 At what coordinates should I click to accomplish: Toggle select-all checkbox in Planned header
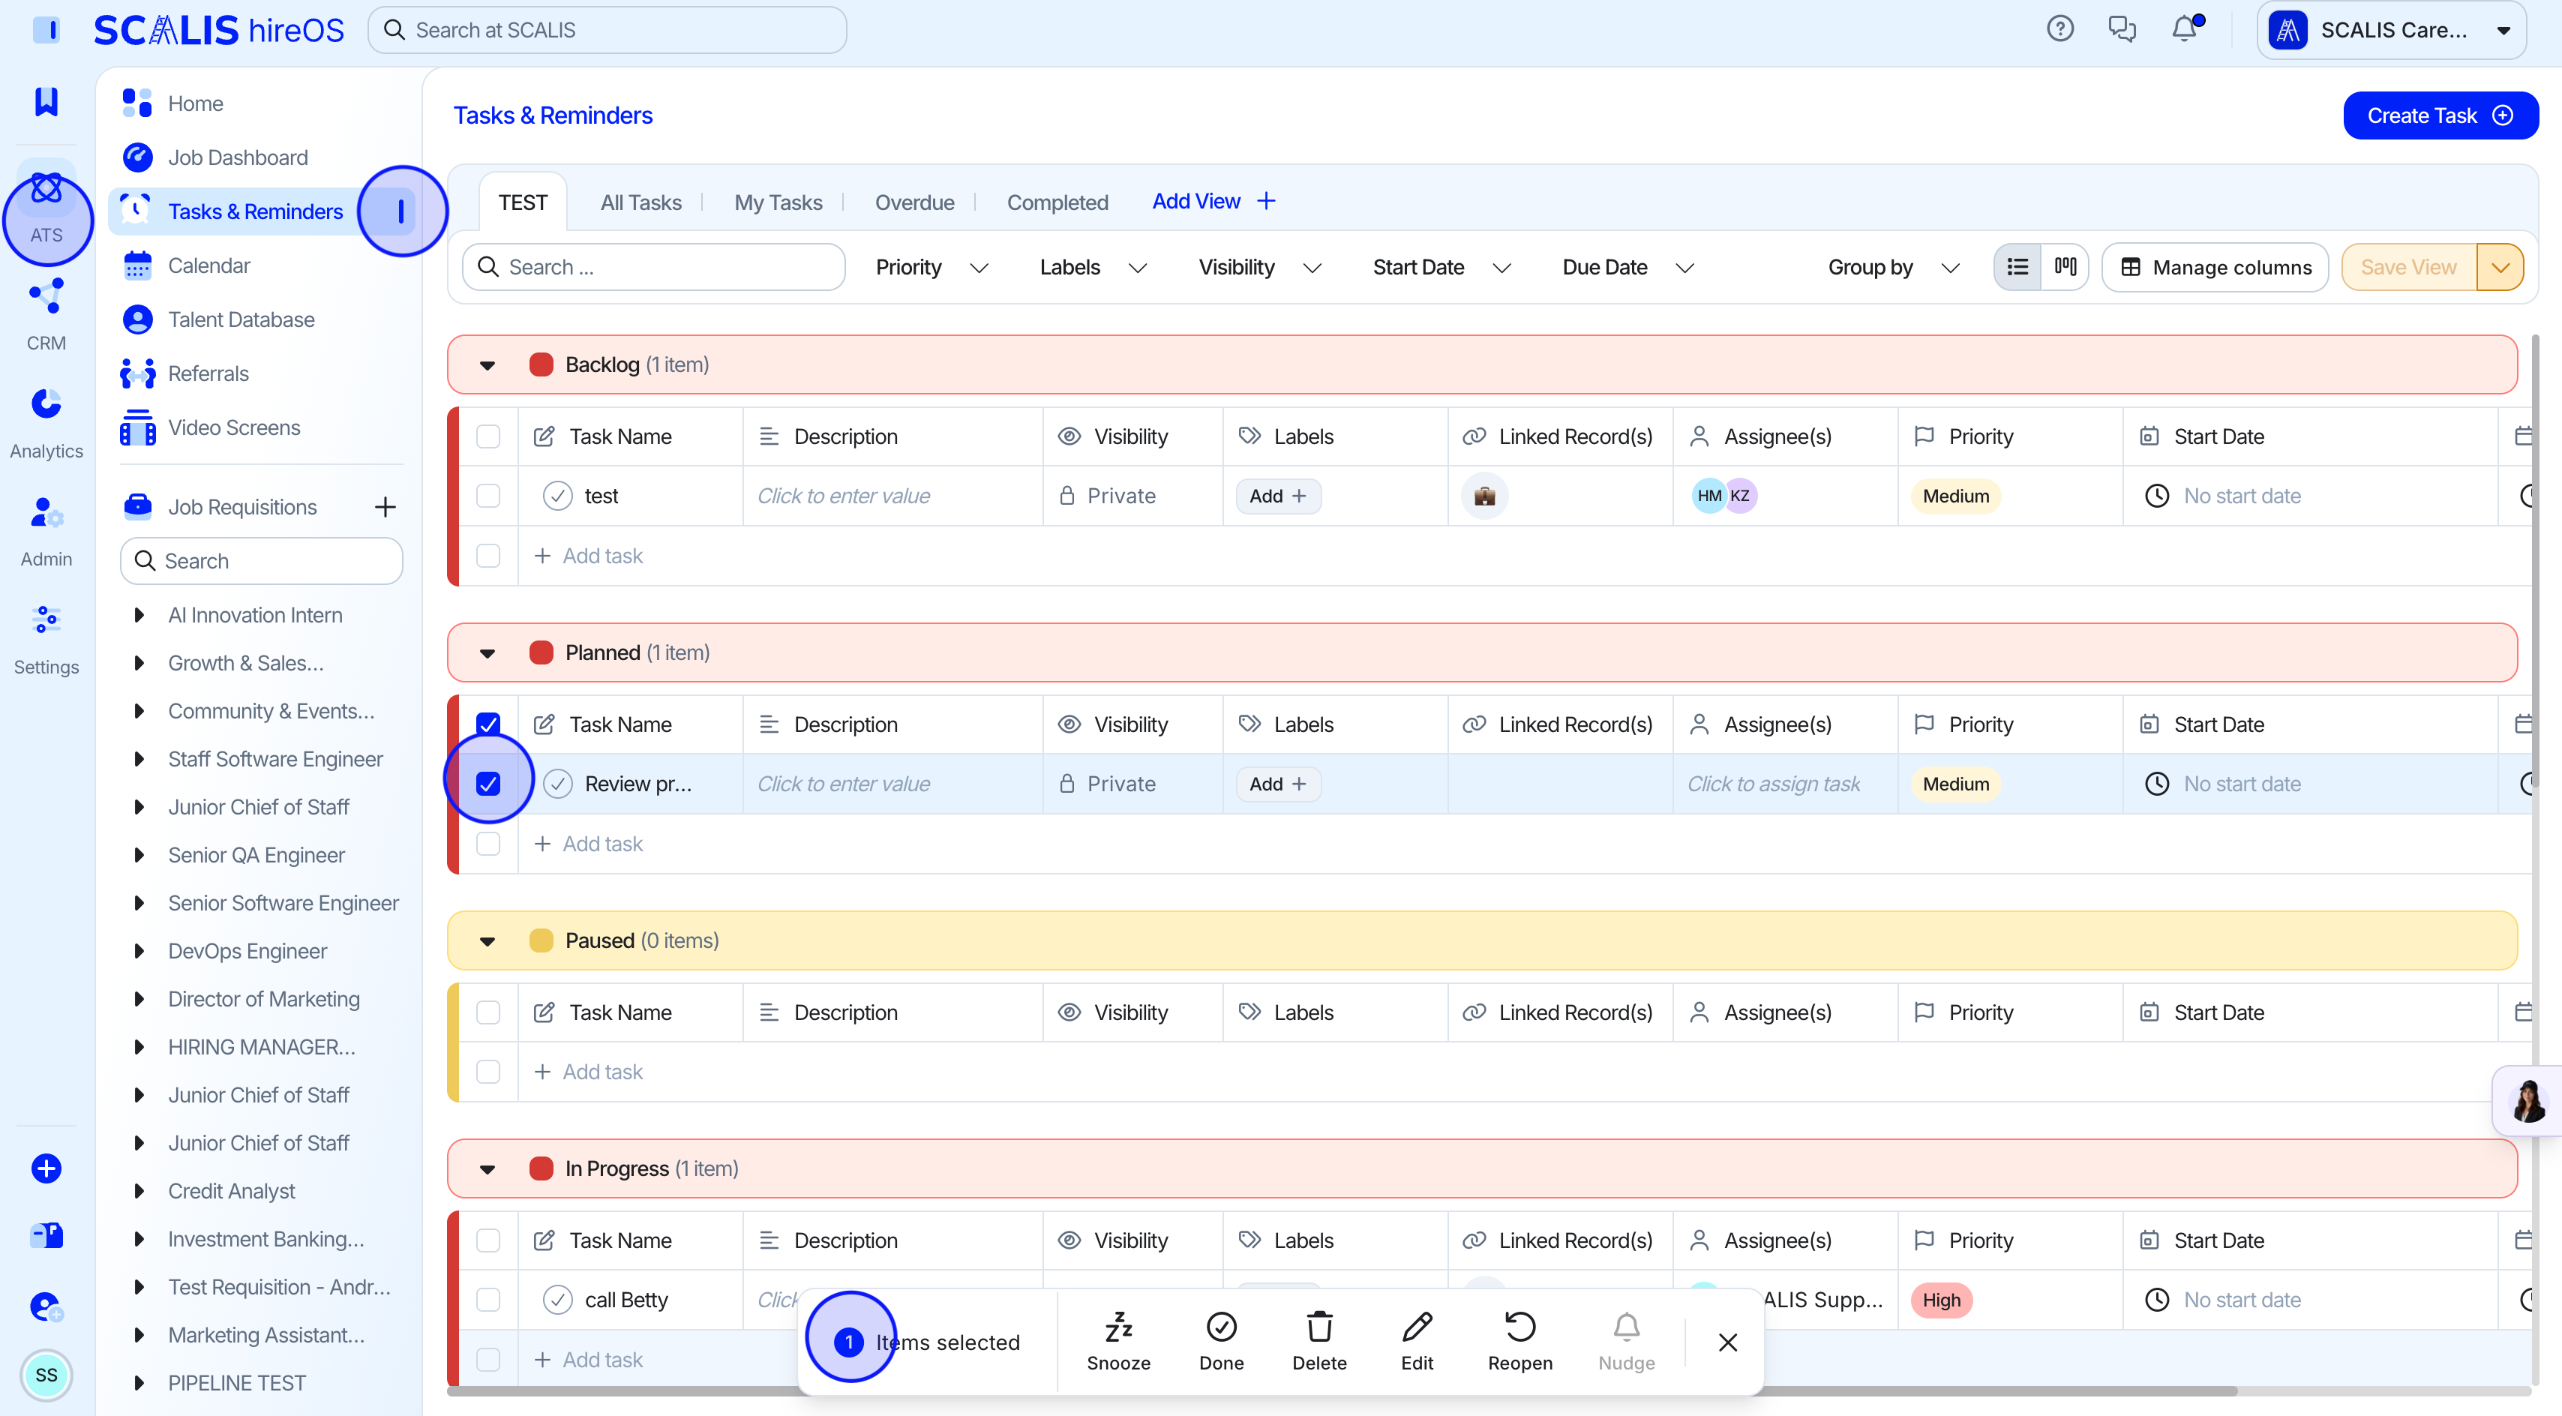pyautogui.click(x=488, y=724)
